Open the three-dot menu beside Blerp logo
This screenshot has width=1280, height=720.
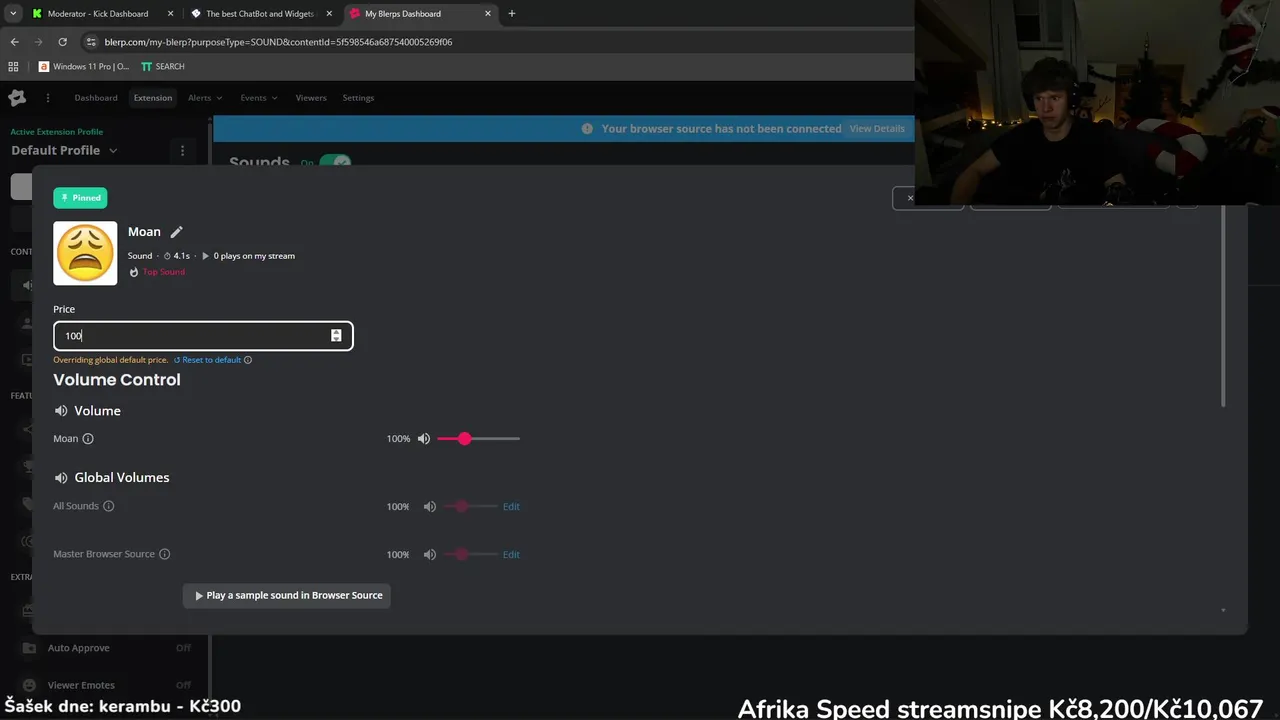47,98
